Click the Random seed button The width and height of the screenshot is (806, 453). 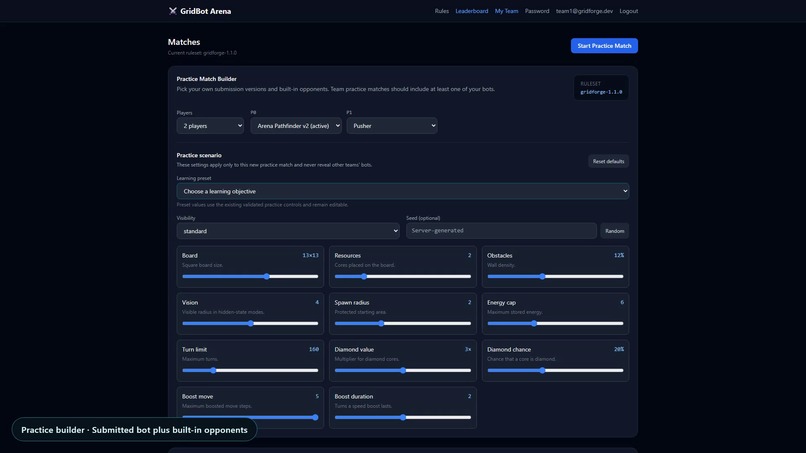point(614,231)
